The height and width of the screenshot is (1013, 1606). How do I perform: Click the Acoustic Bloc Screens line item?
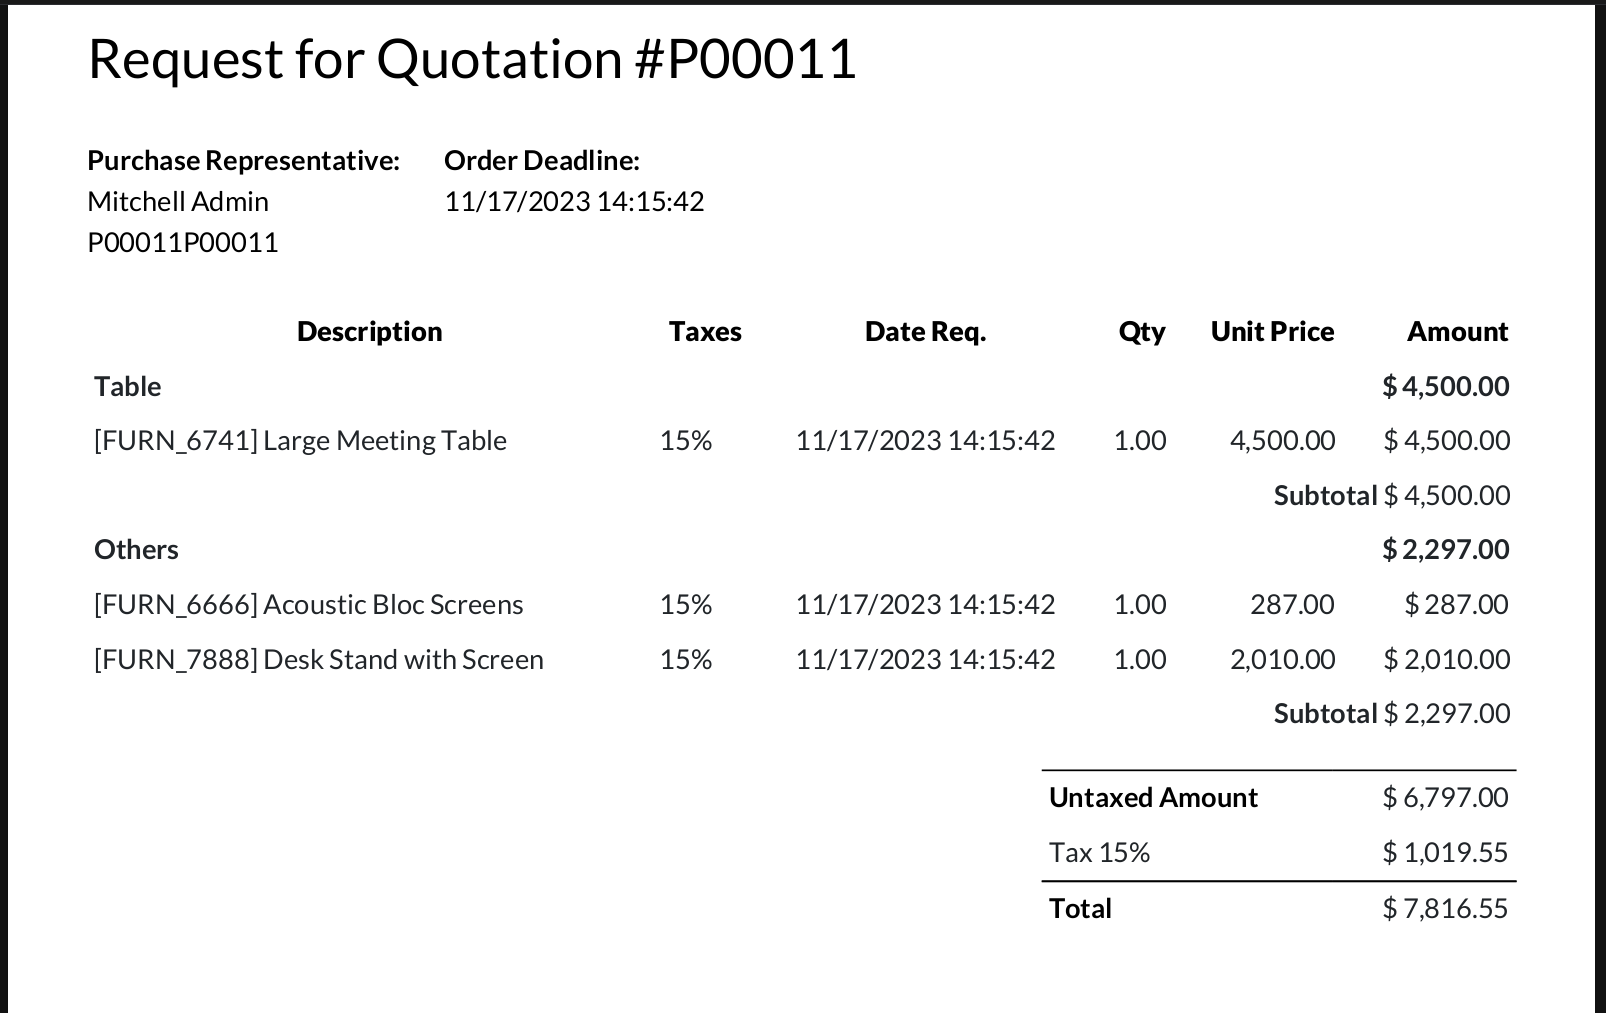point(308,605)
